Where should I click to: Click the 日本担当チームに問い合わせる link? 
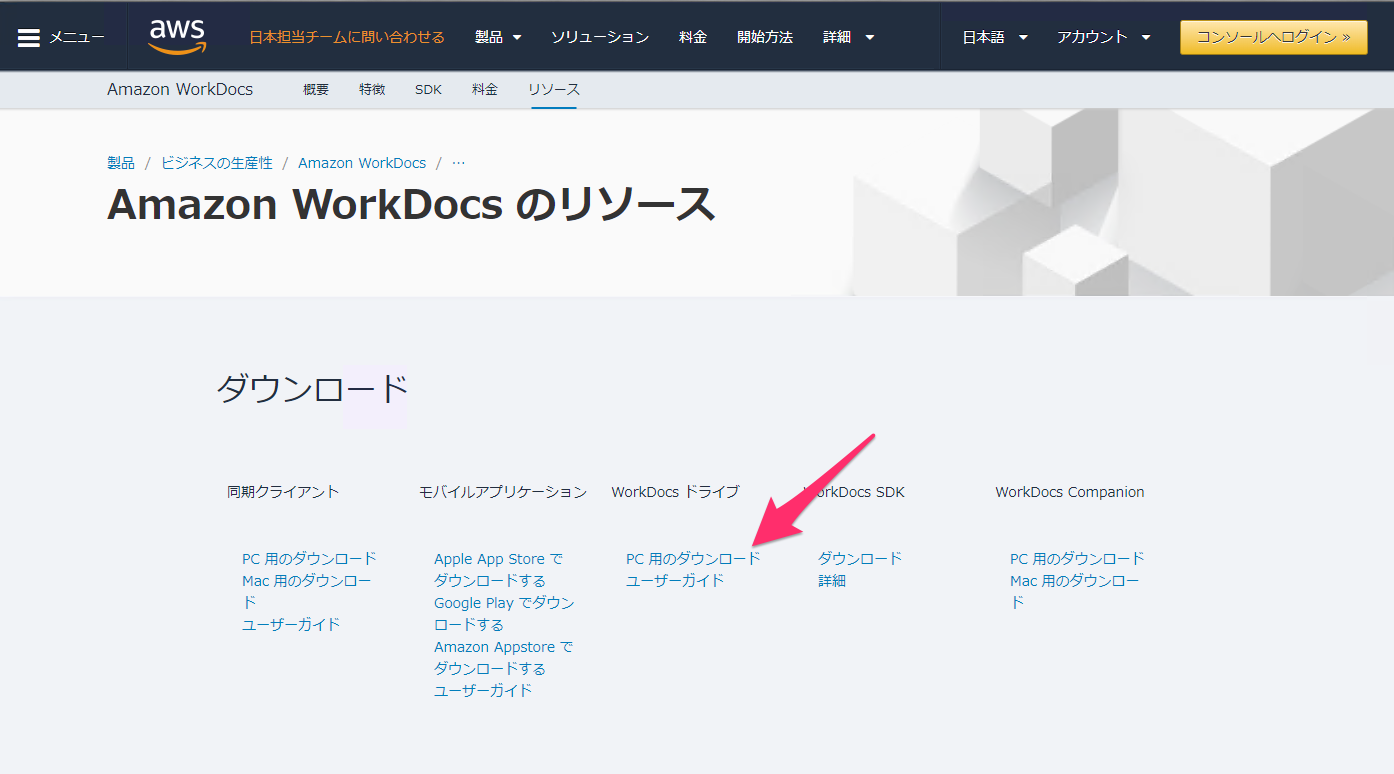tap(347, 35)
